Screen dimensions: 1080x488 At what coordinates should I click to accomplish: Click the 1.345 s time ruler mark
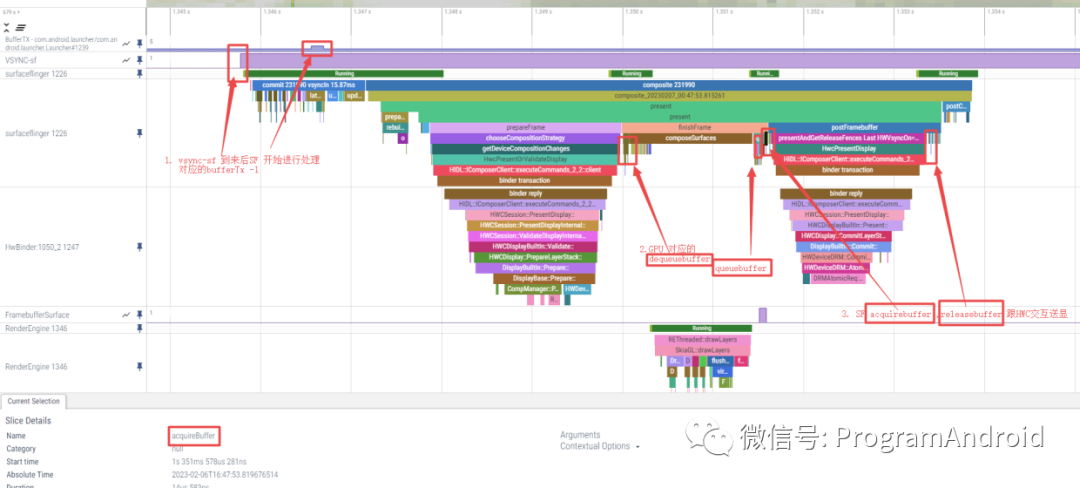180,12
